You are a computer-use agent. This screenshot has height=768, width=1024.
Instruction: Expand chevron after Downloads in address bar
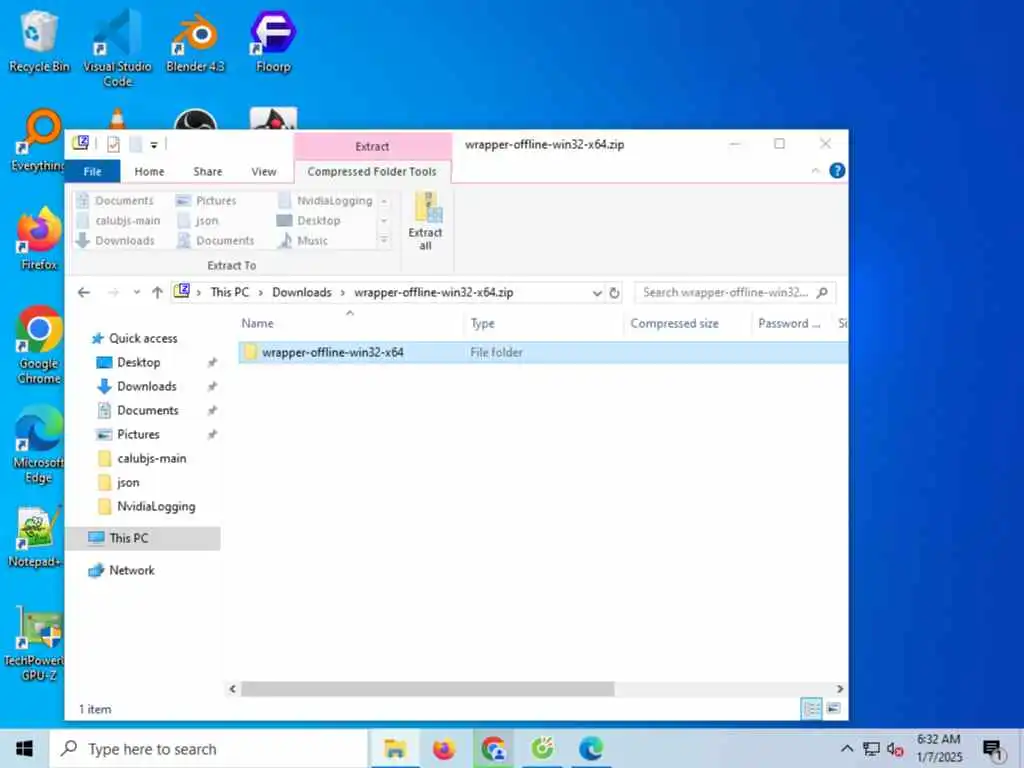[x=342, y=293]
